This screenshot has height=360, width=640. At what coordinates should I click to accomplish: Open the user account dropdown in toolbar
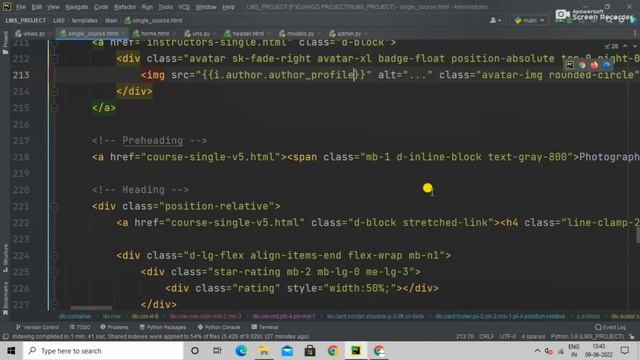496,20
